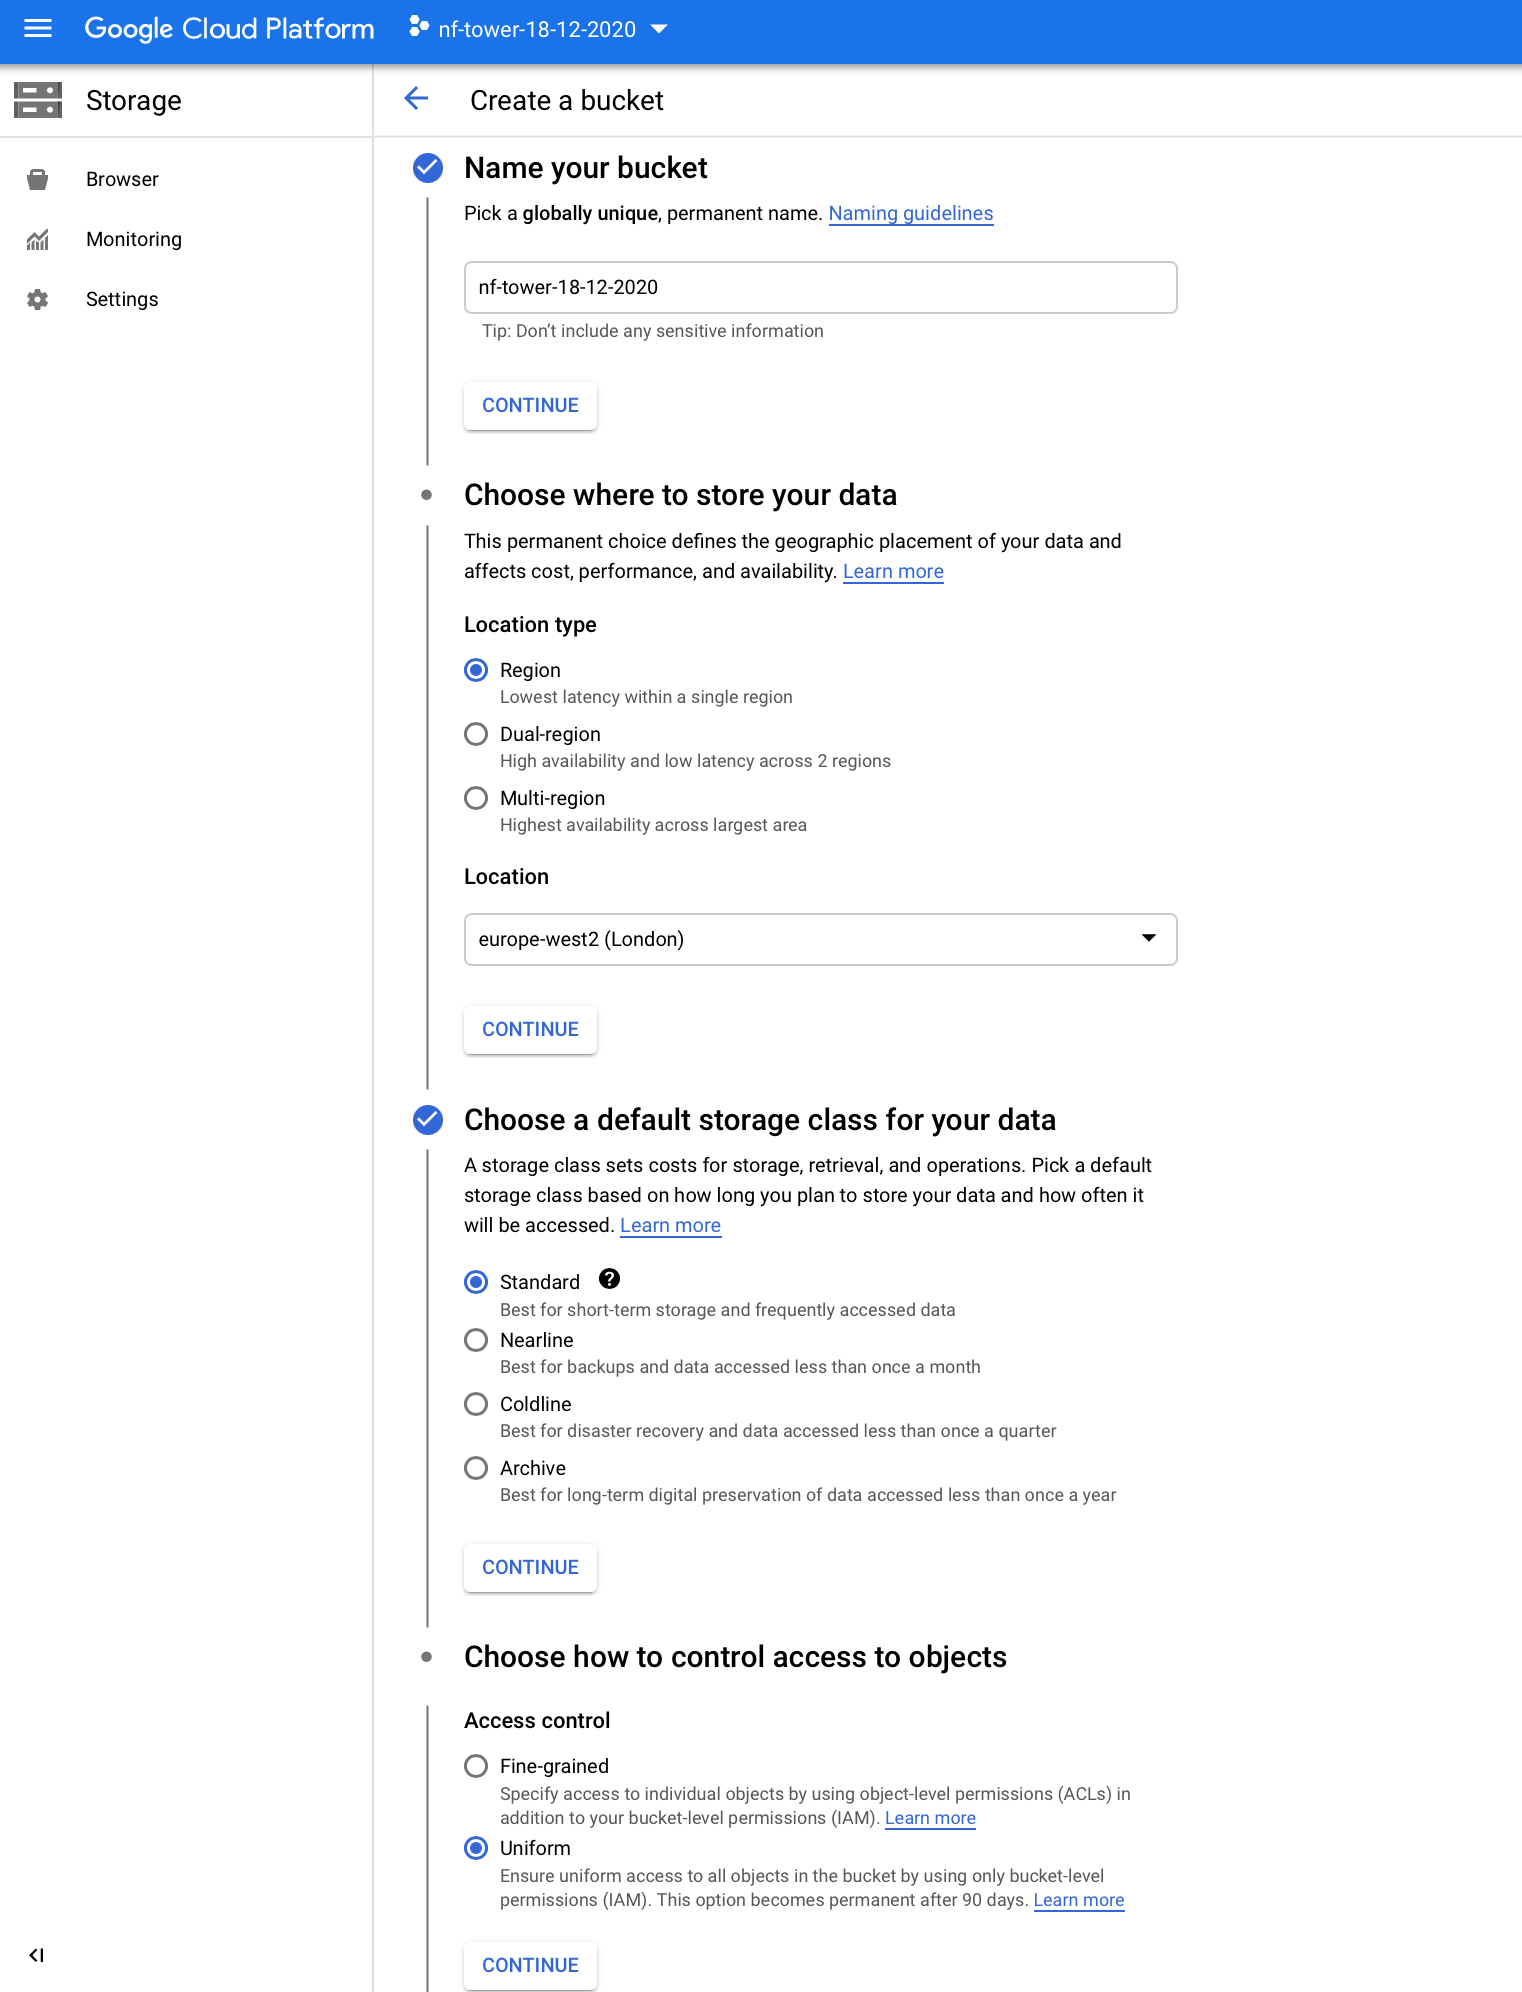
Task: Collapse the sidebar with bottom-left arrow icon
Action: [x=36, y=1955]
